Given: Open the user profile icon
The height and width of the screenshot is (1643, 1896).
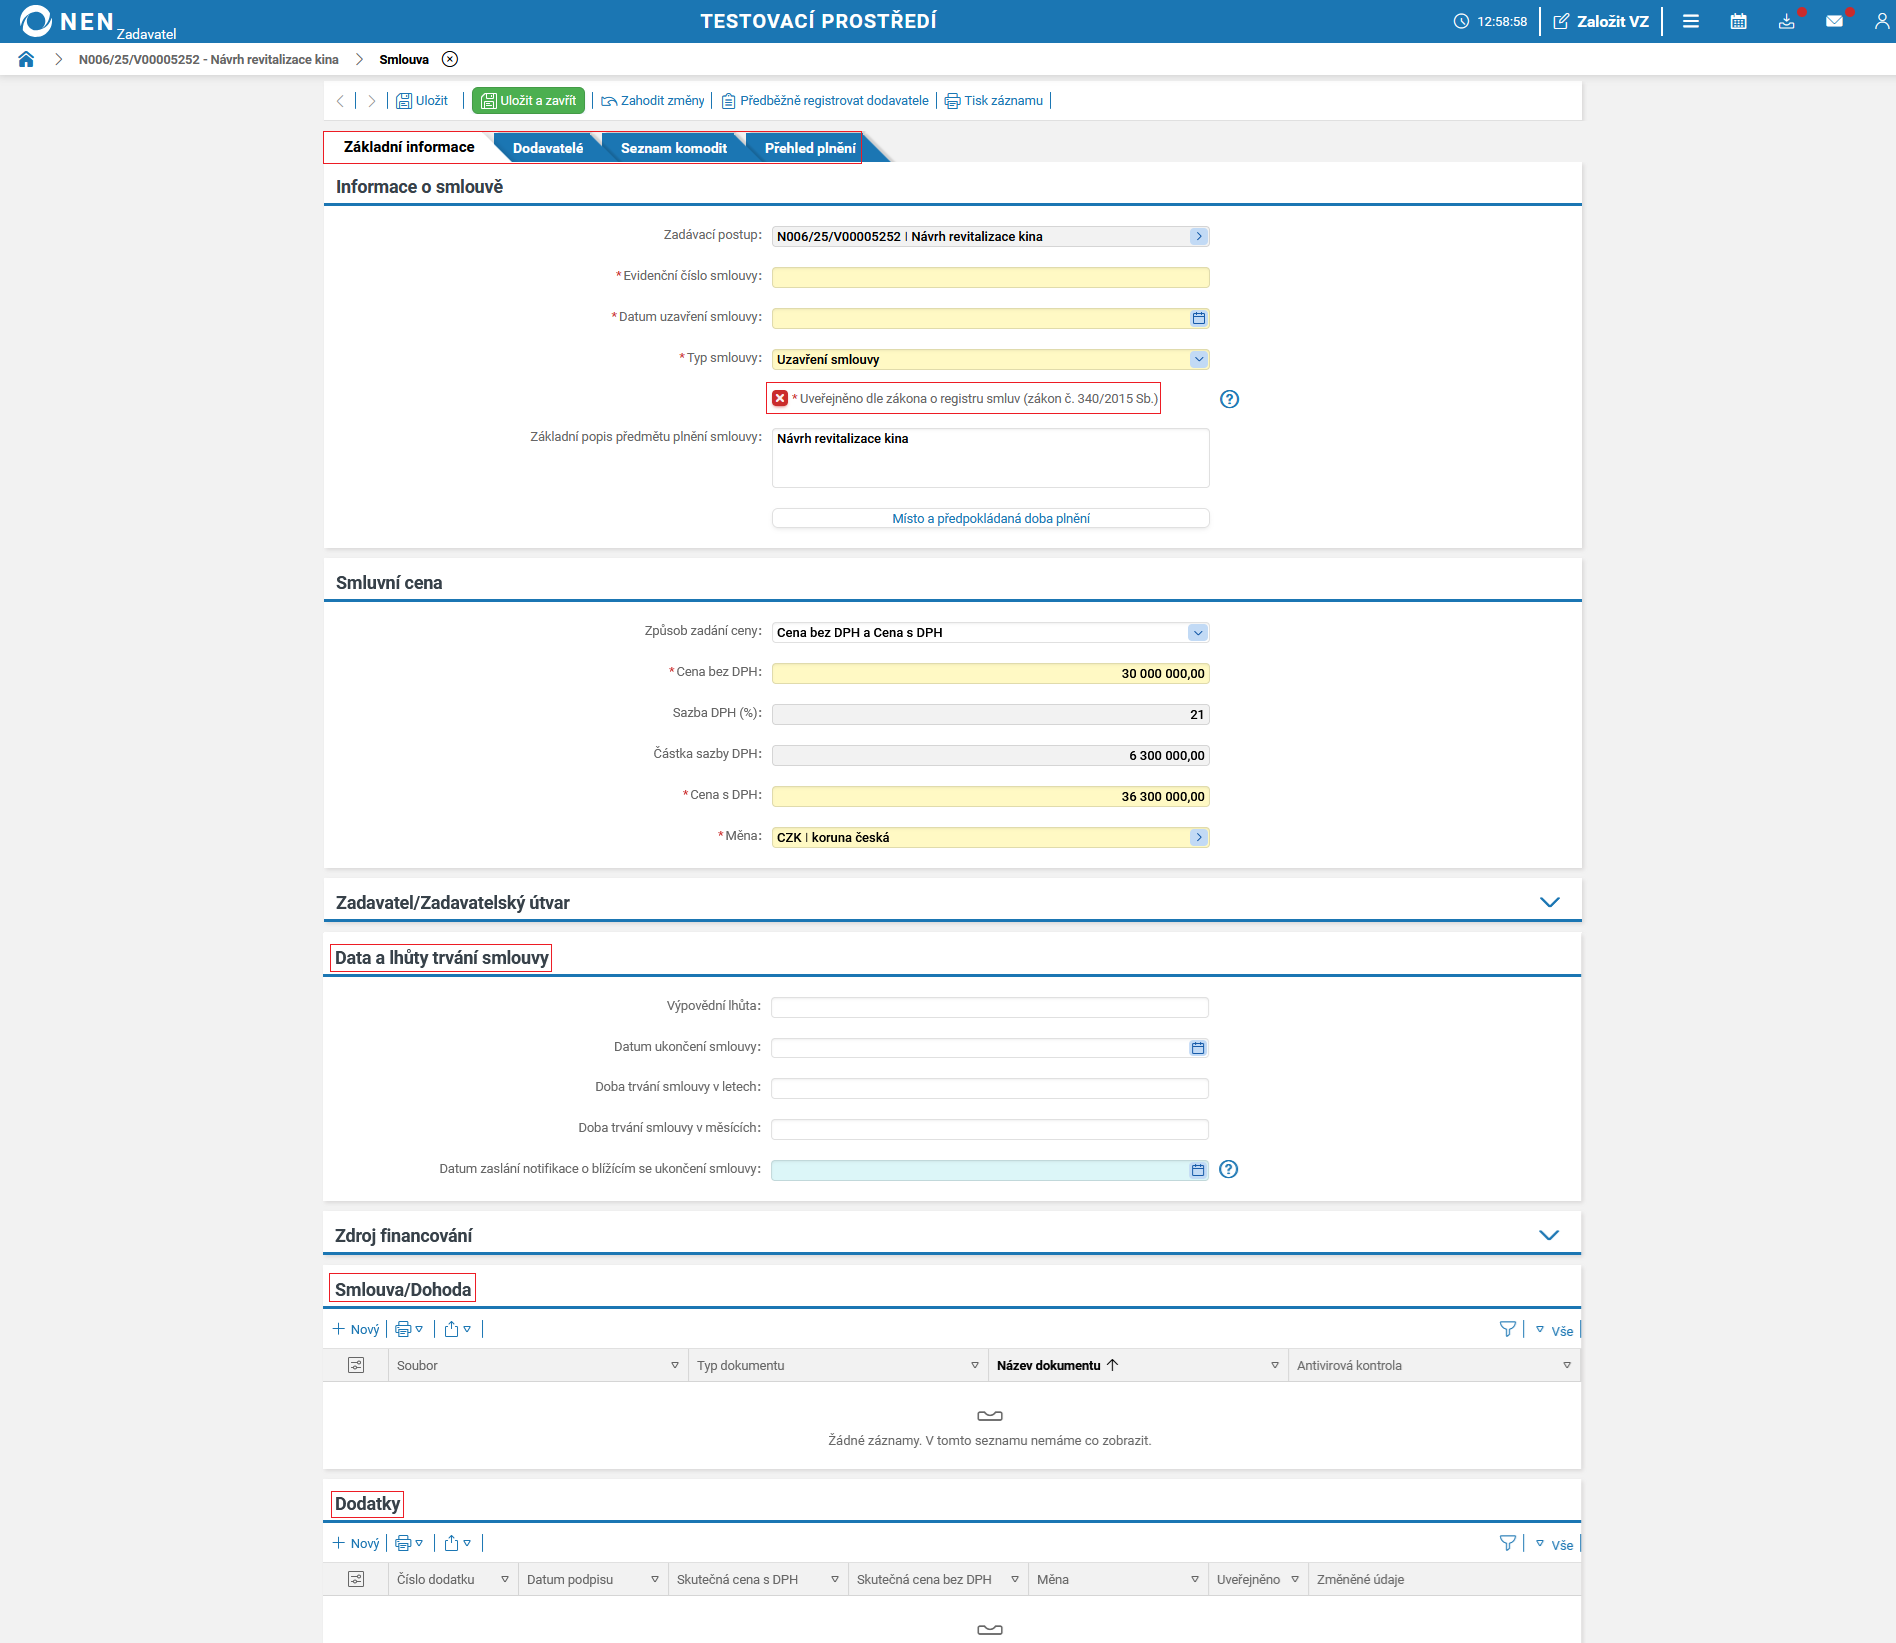Looking at the screenshot, I should tap(1881, 21).
